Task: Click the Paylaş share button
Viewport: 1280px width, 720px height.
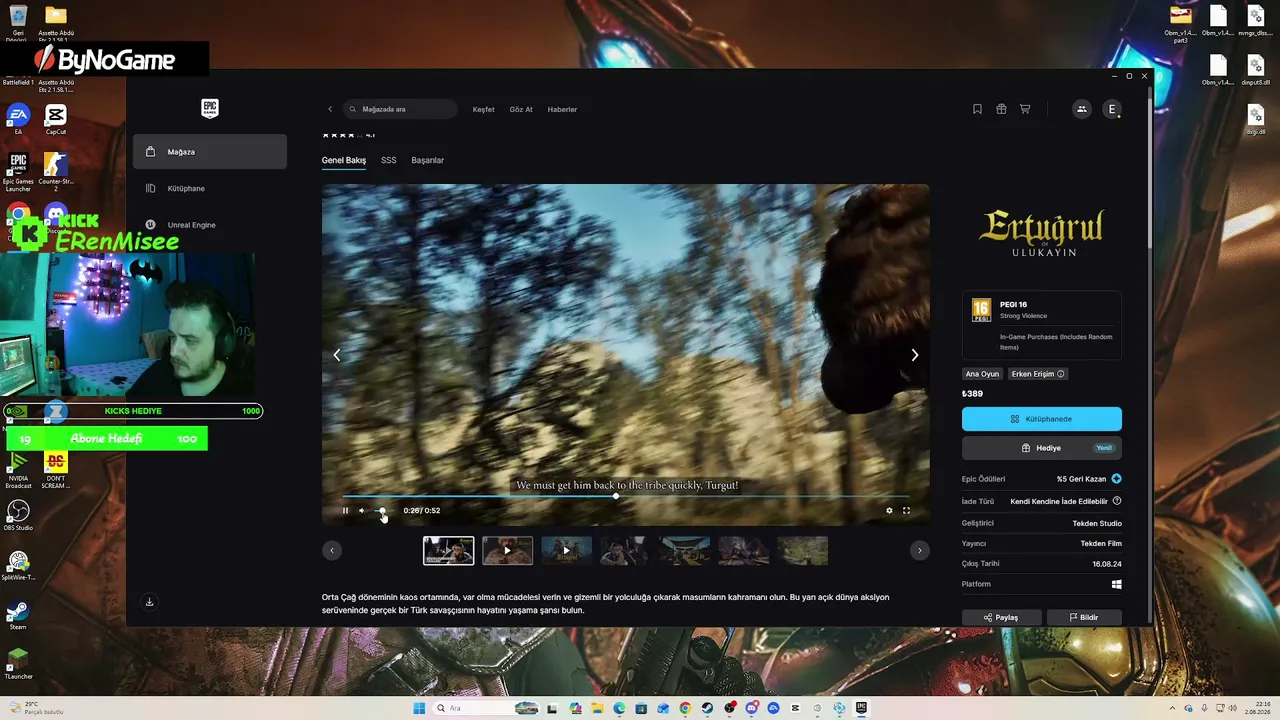Action: [x=1001, y=618]
